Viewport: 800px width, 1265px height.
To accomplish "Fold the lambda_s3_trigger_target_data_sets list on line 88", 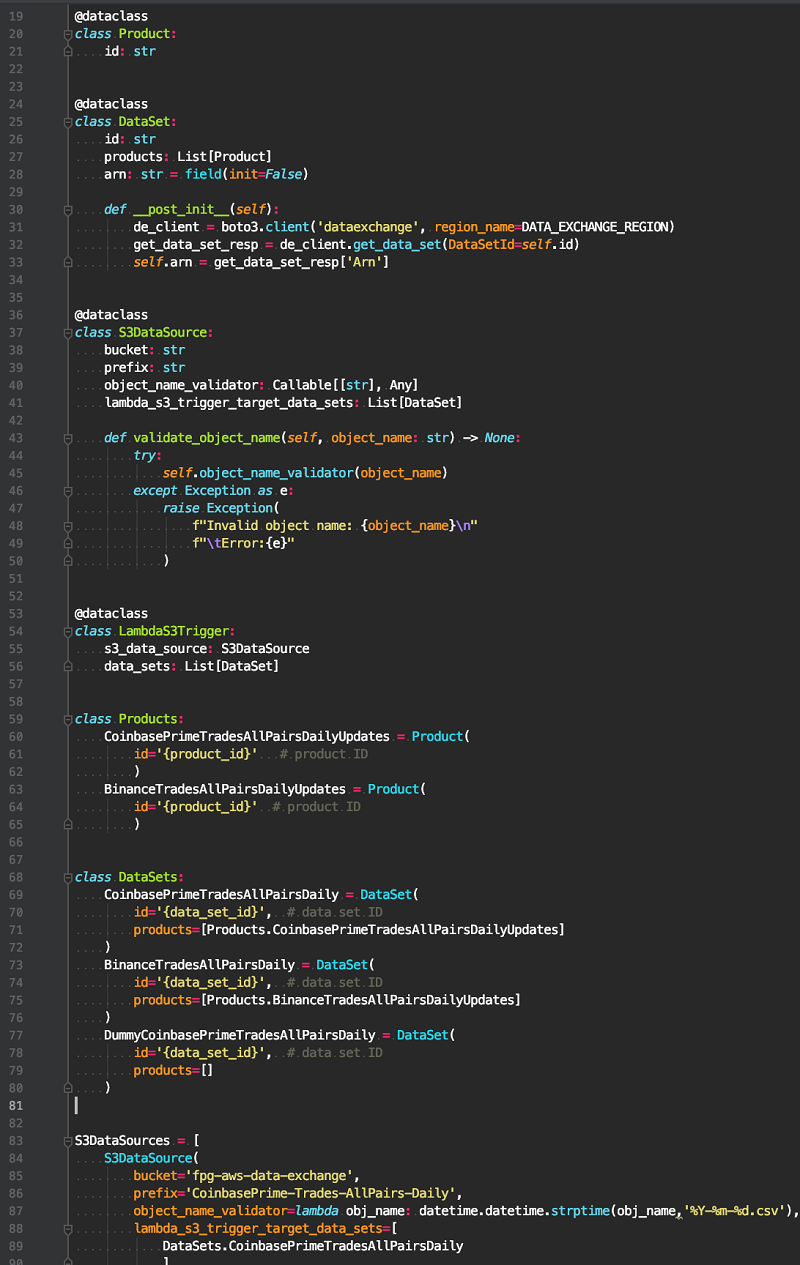I will [66, 1229].
